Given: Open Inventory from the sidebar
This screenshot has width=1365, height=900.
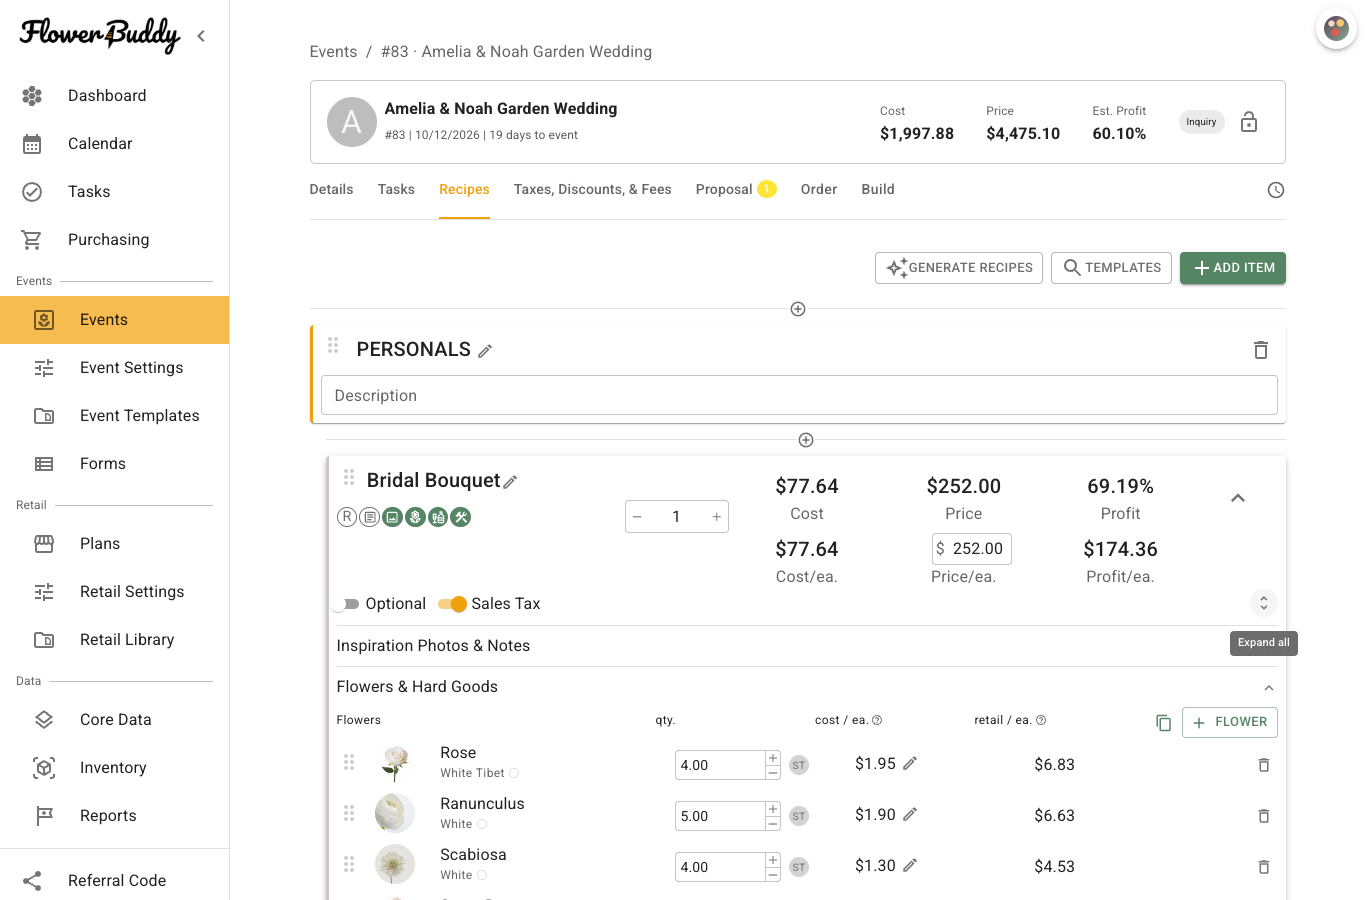Looking at the screenshot, I should (x=114, y=768).
